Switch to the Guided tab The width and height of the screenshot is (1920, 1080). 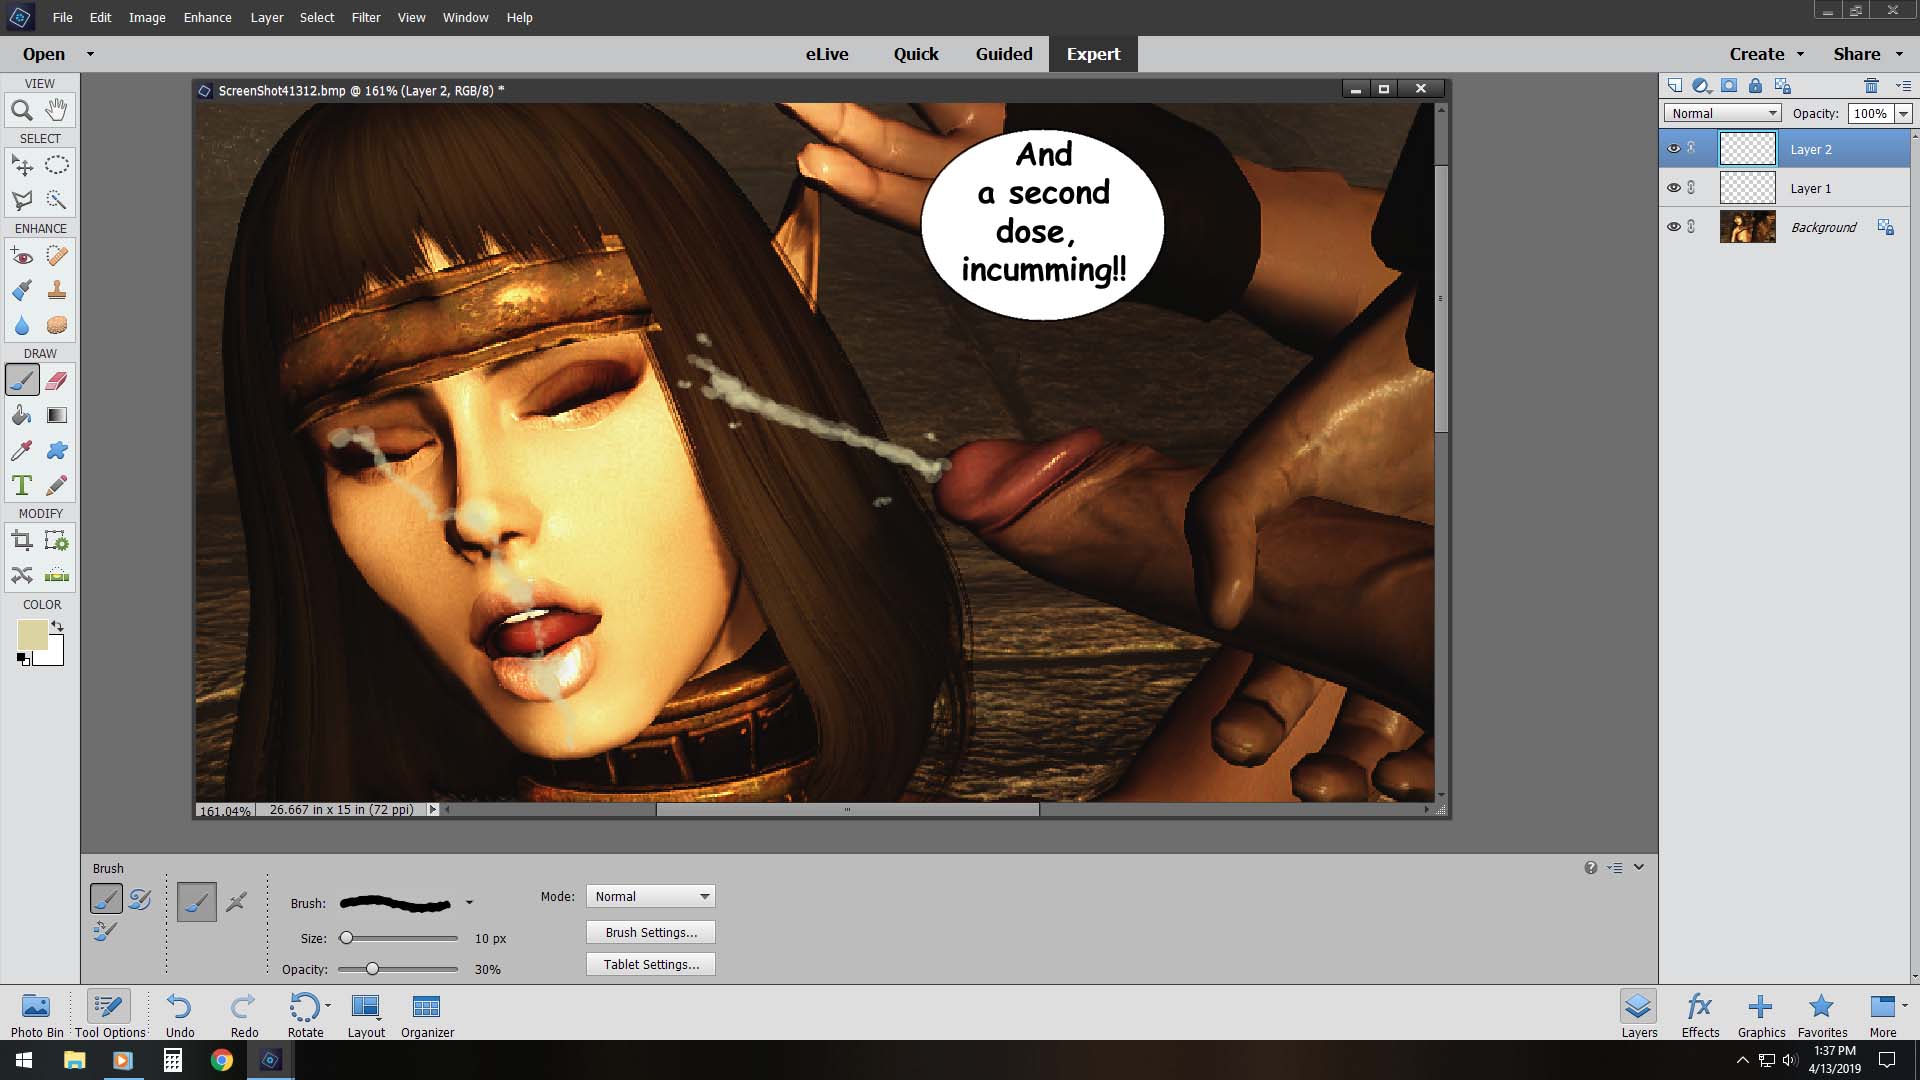click(x=1004, y=54)
